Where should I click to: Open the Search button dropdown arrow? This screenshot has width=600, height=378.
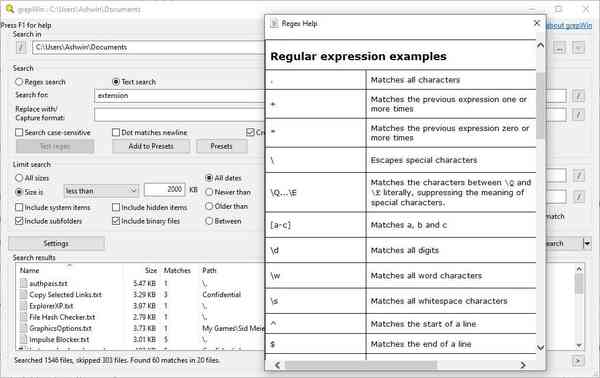587,243
